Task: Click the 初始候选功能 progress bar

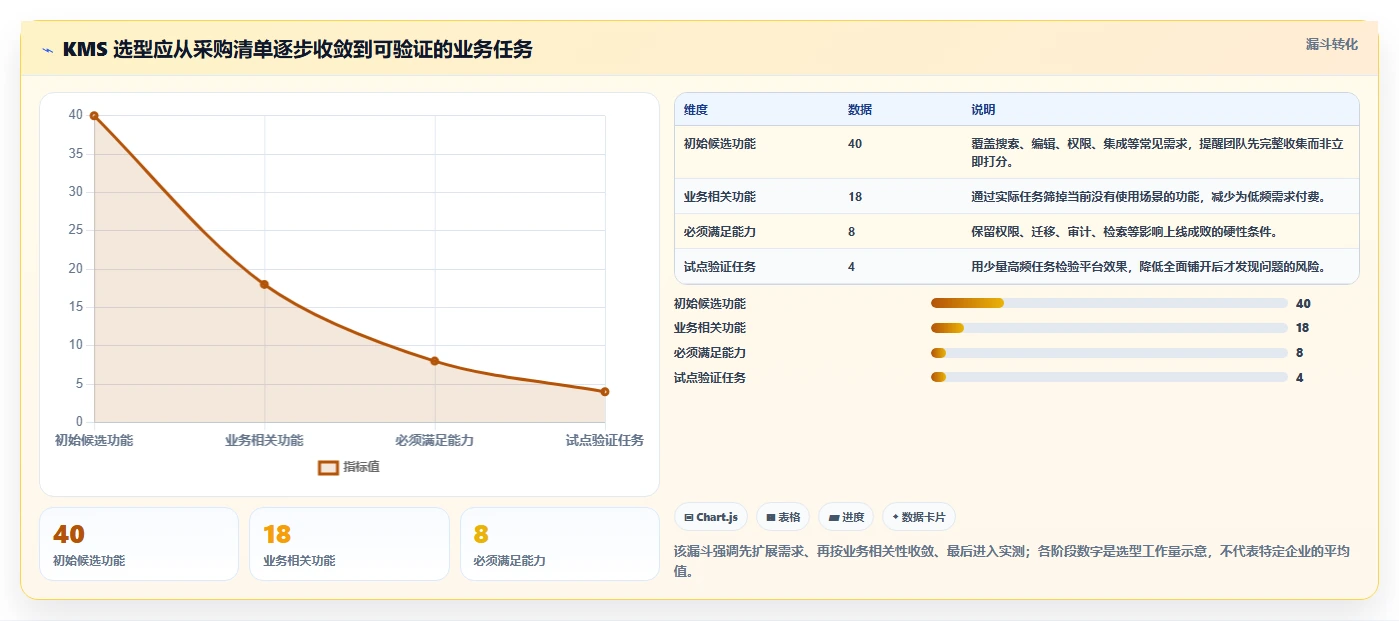Action: tap(1109, 303)
